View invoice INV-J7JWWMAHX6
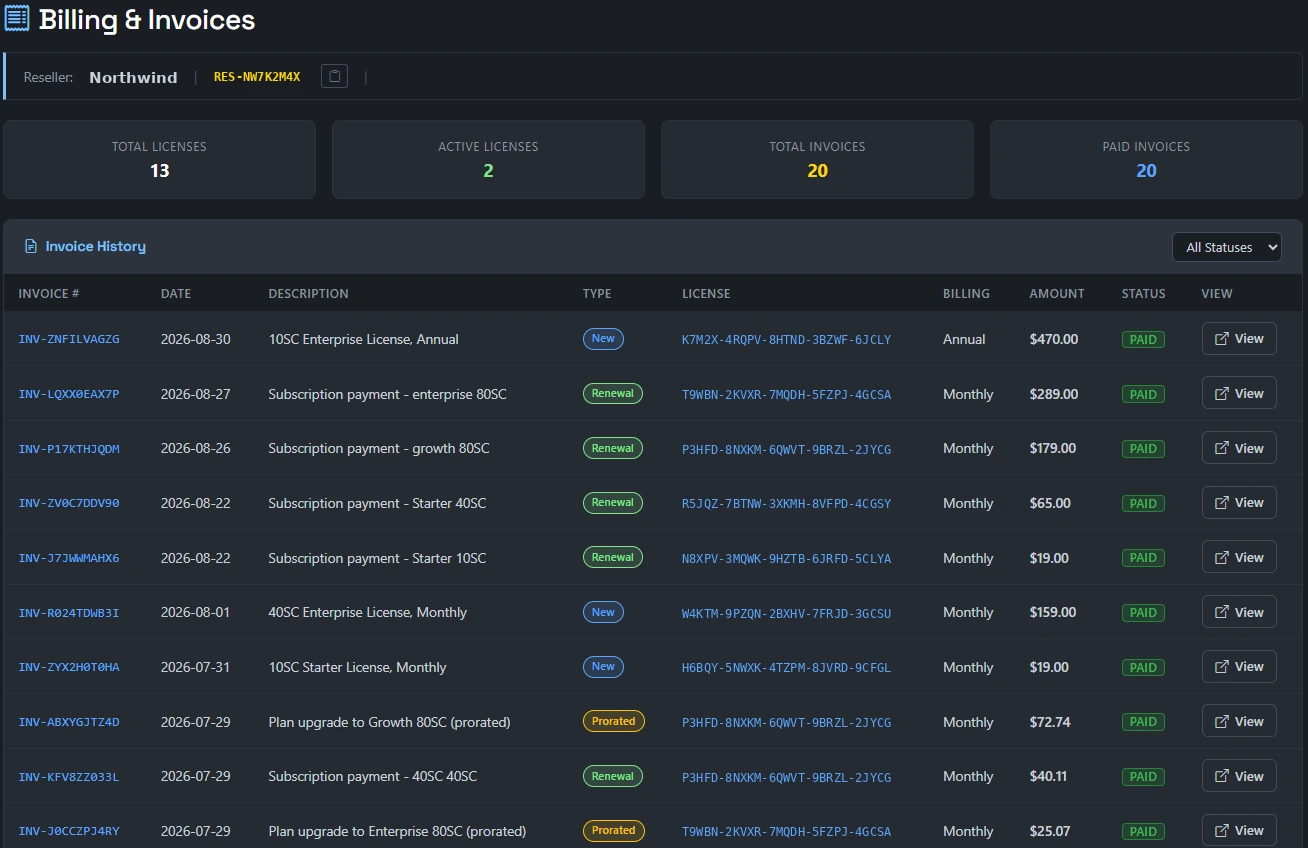Viewport: 1308px width, 848px height. click(x=1239, y=558)
